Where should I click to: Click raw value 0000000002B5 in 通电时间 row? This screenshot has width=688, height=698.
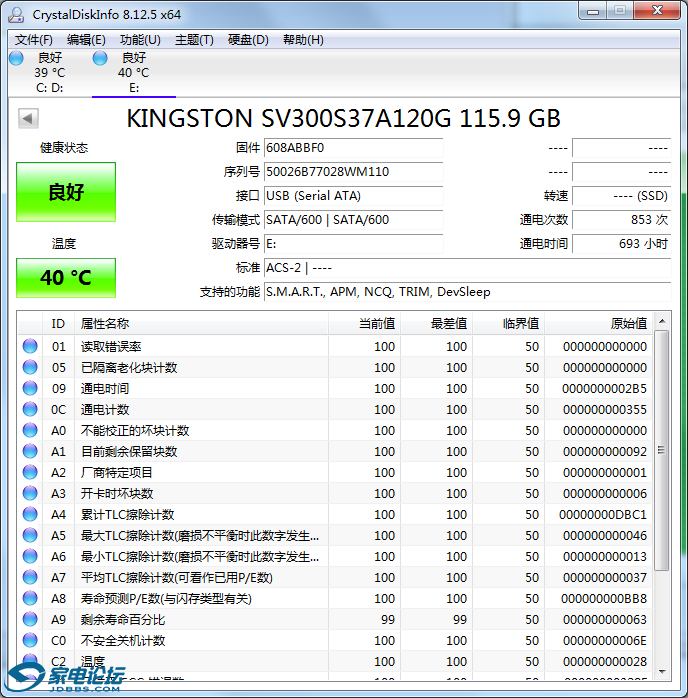pyautogui.click(x=604, y=389)
